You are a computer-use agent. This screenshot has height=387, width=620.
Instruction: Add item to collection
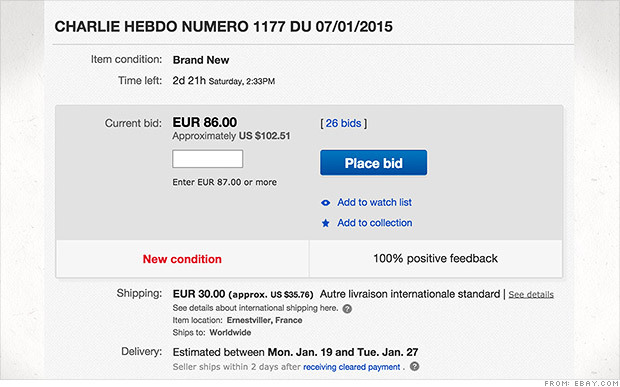(x=374, y=223)
